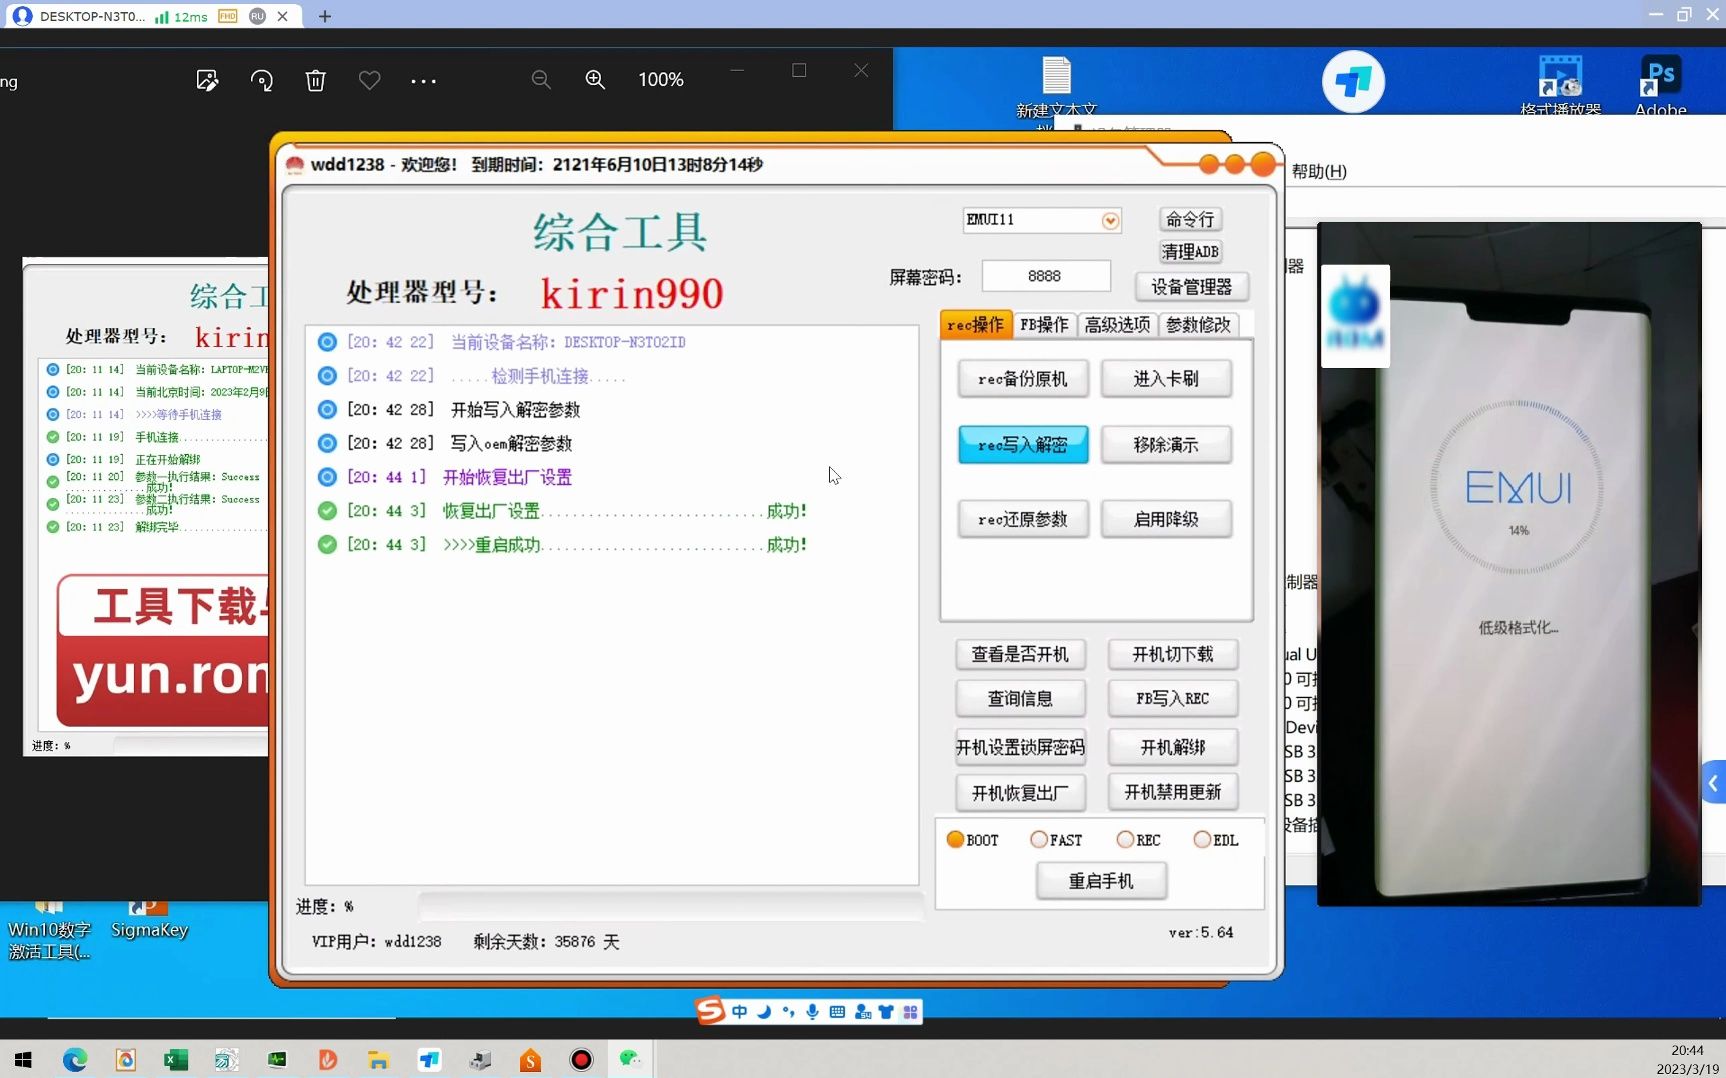Click the 查询信息 button

click(1020, 699)
